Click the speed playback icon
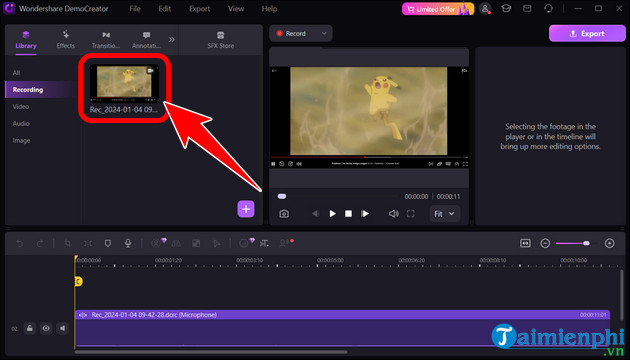Screen dimensions: 630x360 217,243
